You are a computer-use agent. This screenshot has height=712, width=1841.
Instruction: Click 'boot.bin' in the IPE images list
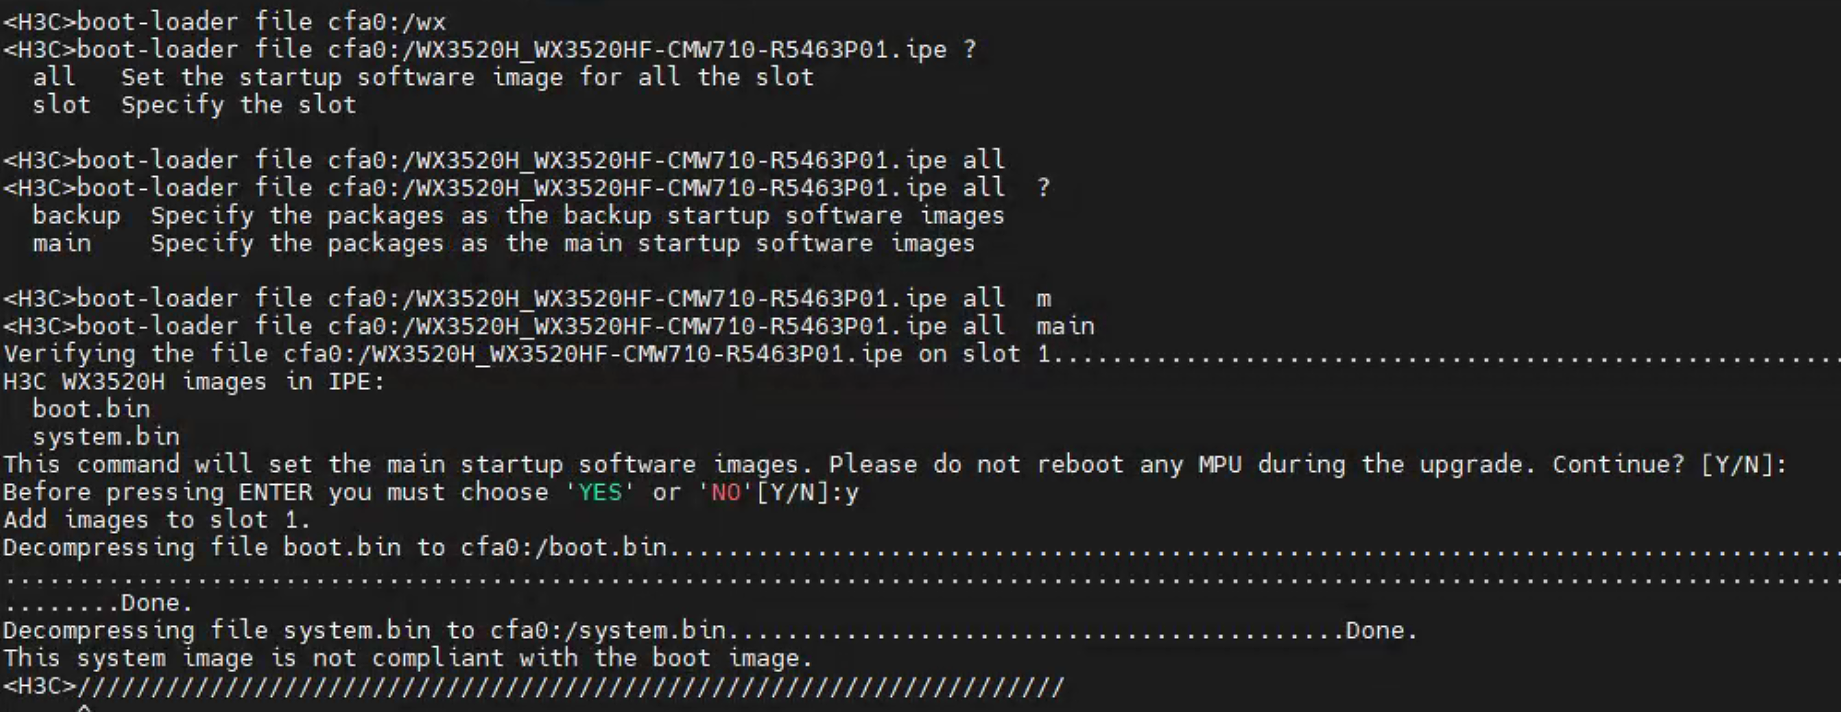click(x=91, y=409)
